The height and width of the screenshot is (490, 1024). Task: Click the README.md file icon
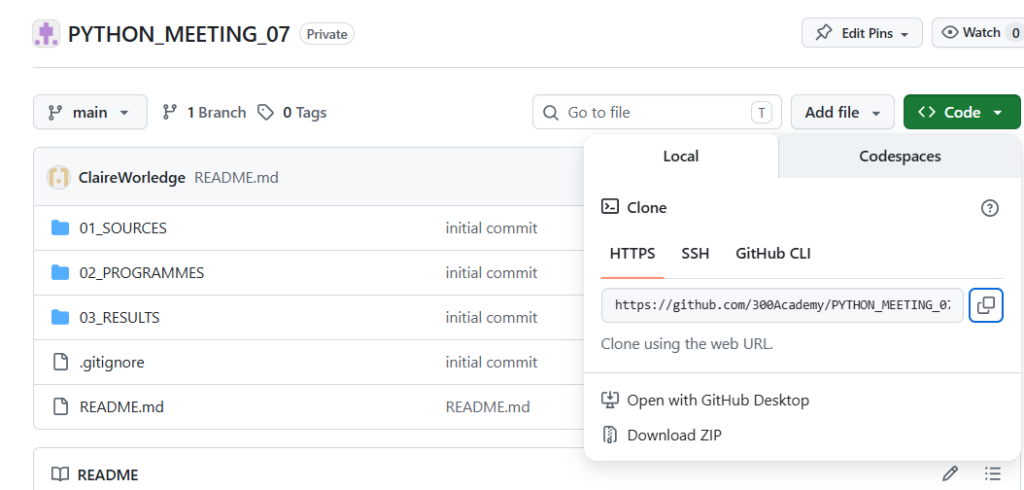(x=60, y=407)
